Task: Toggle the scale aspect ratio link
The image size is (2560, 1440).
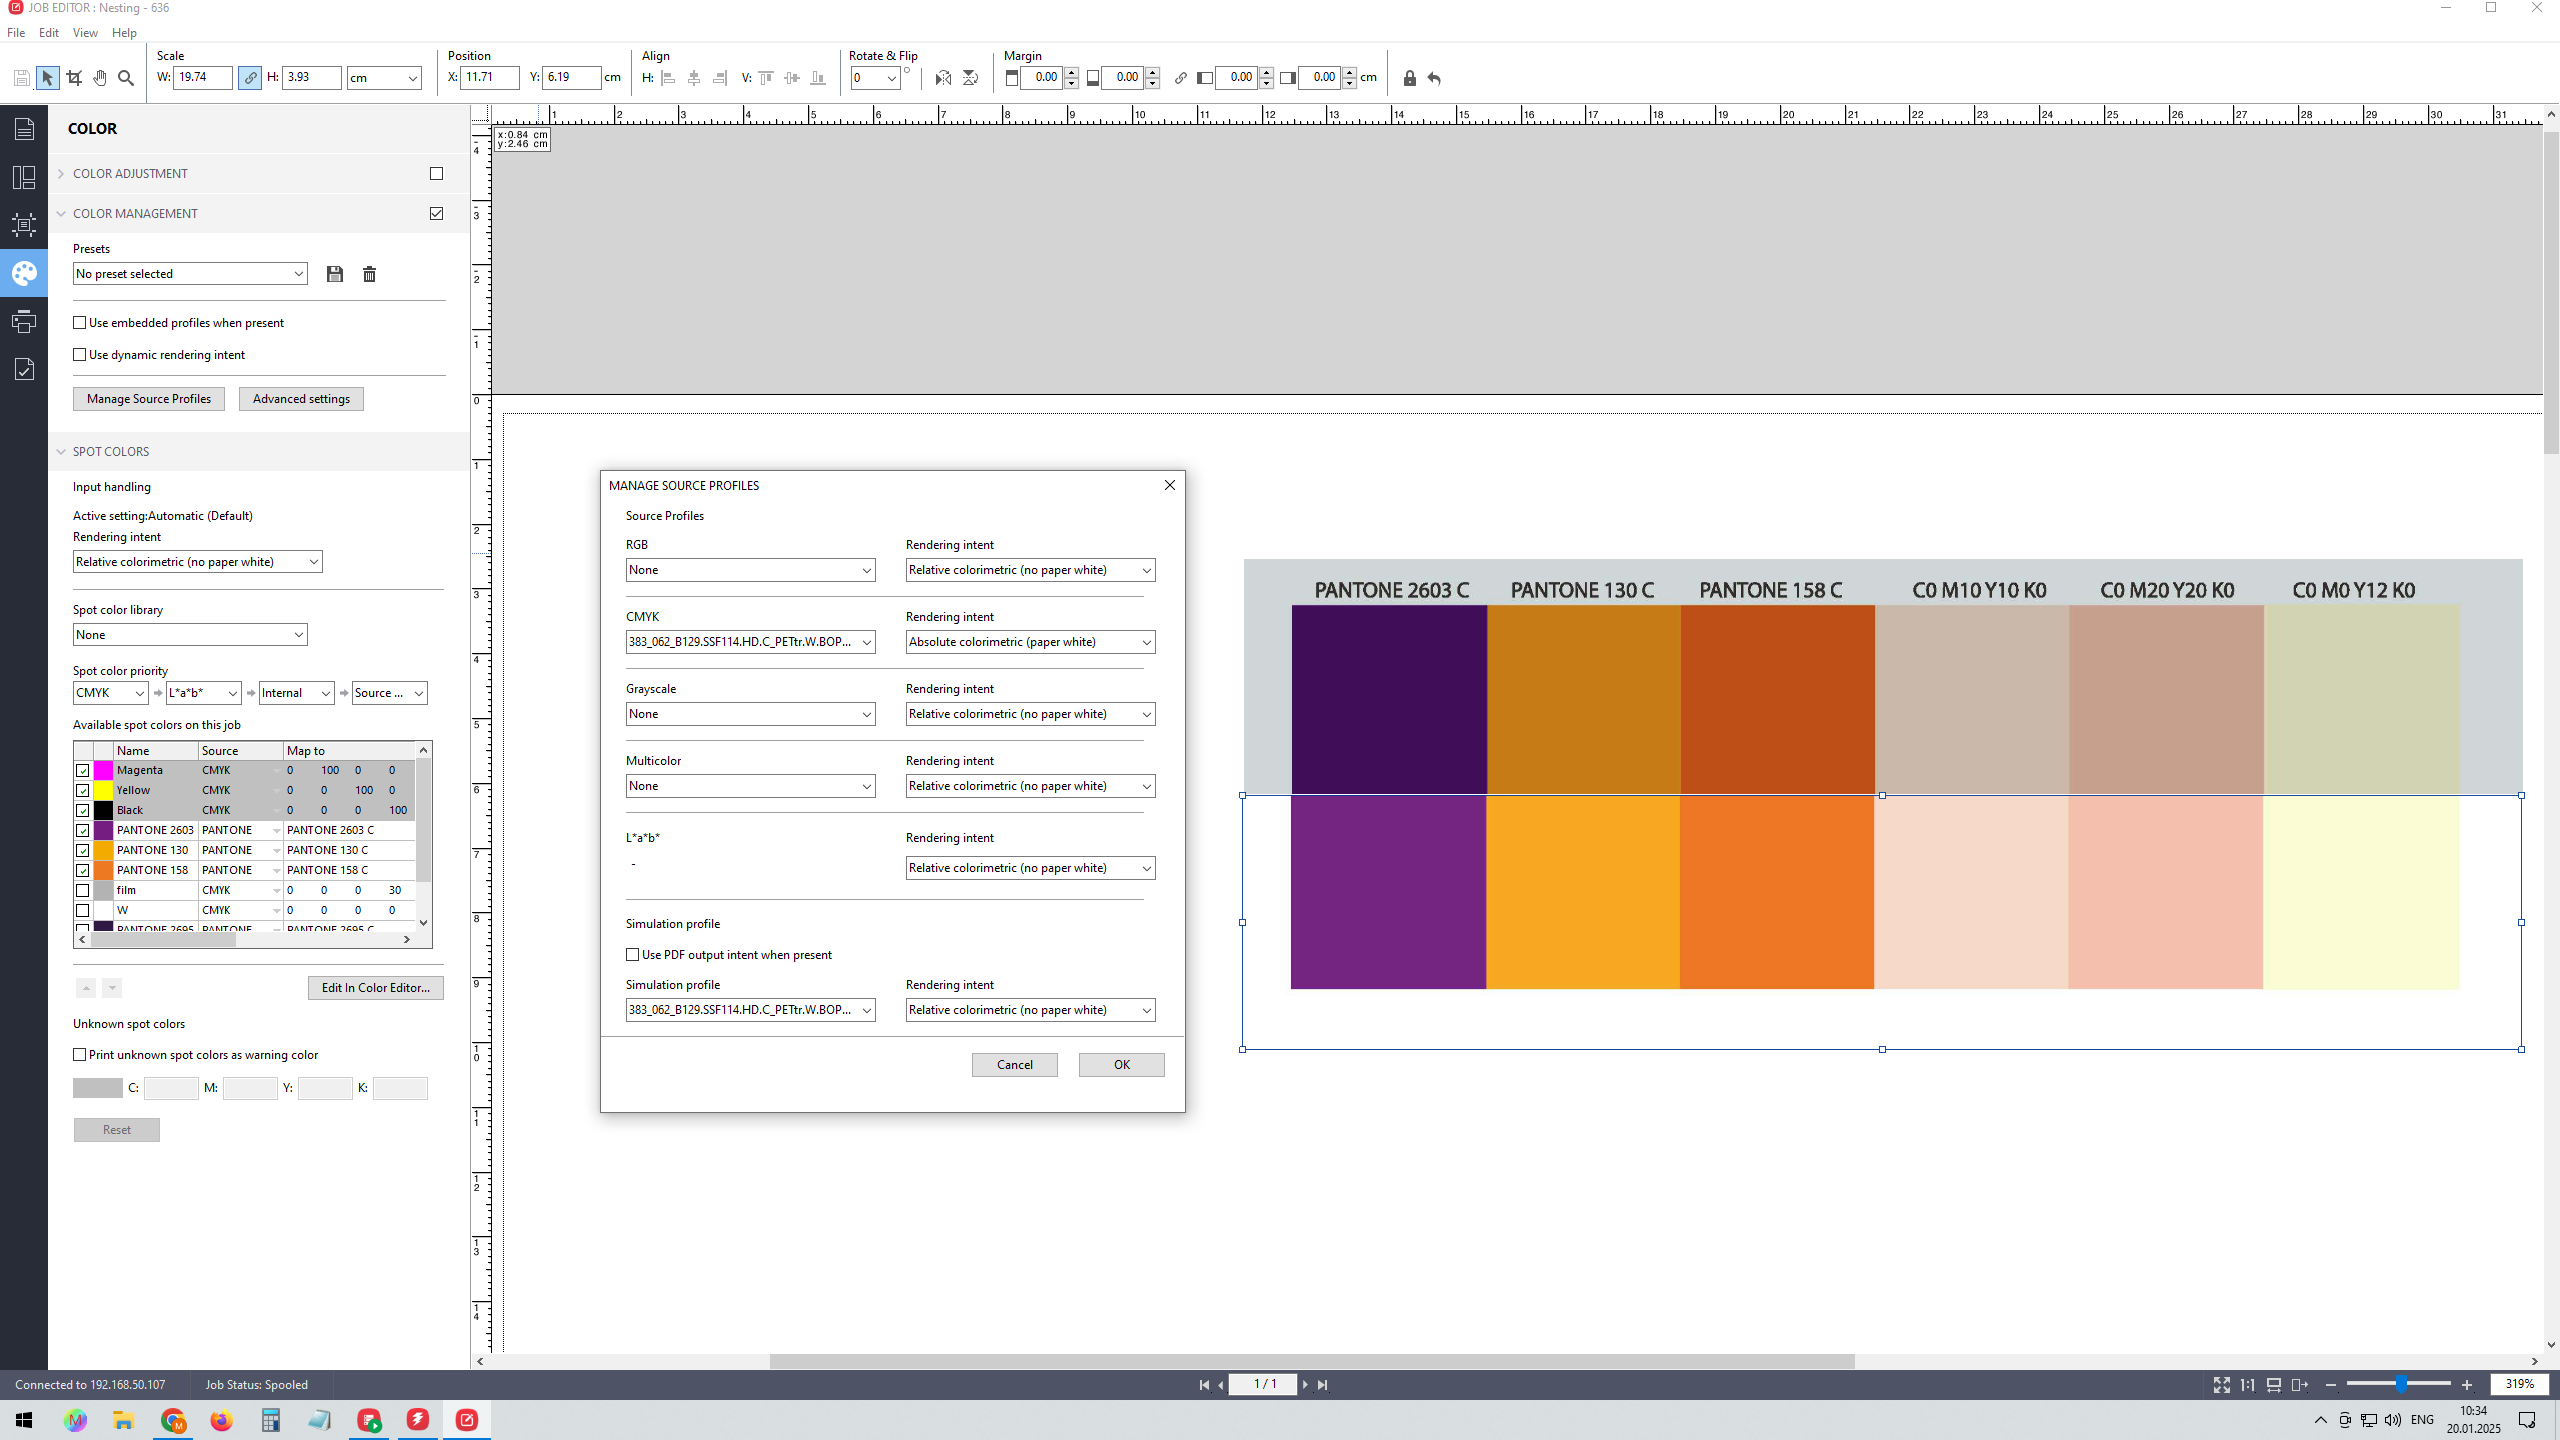Action: tap(250, 78)
